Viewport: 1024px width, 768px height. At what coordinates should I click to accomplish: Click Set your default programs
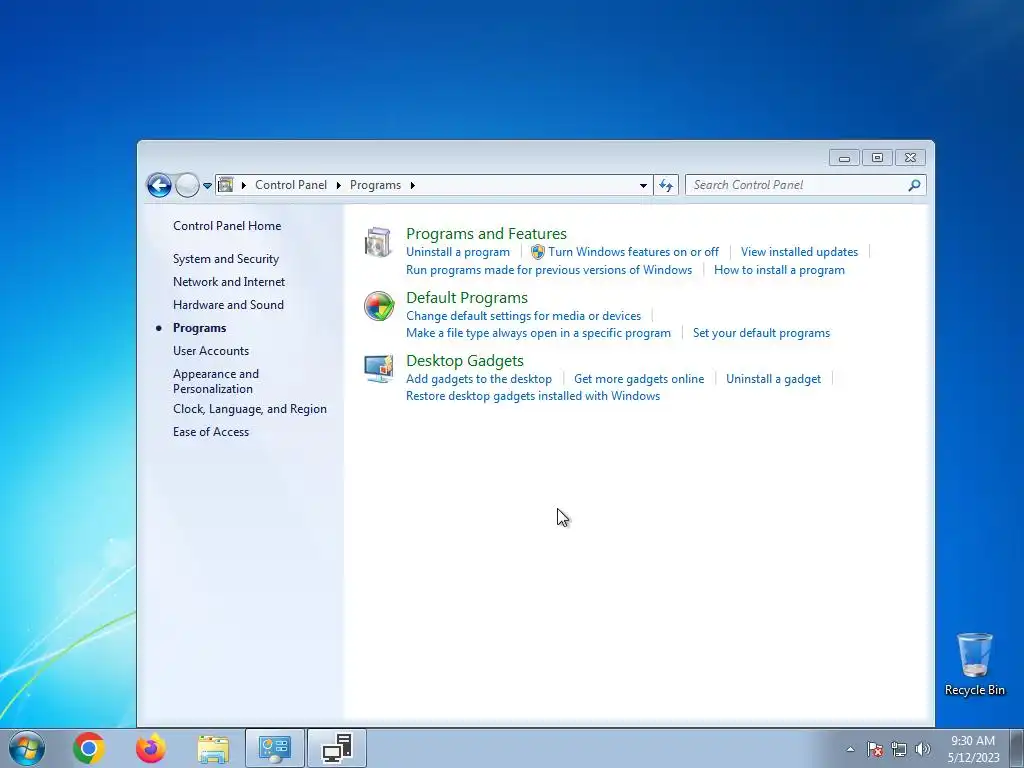pyautogui.click(x=761, y=333)
